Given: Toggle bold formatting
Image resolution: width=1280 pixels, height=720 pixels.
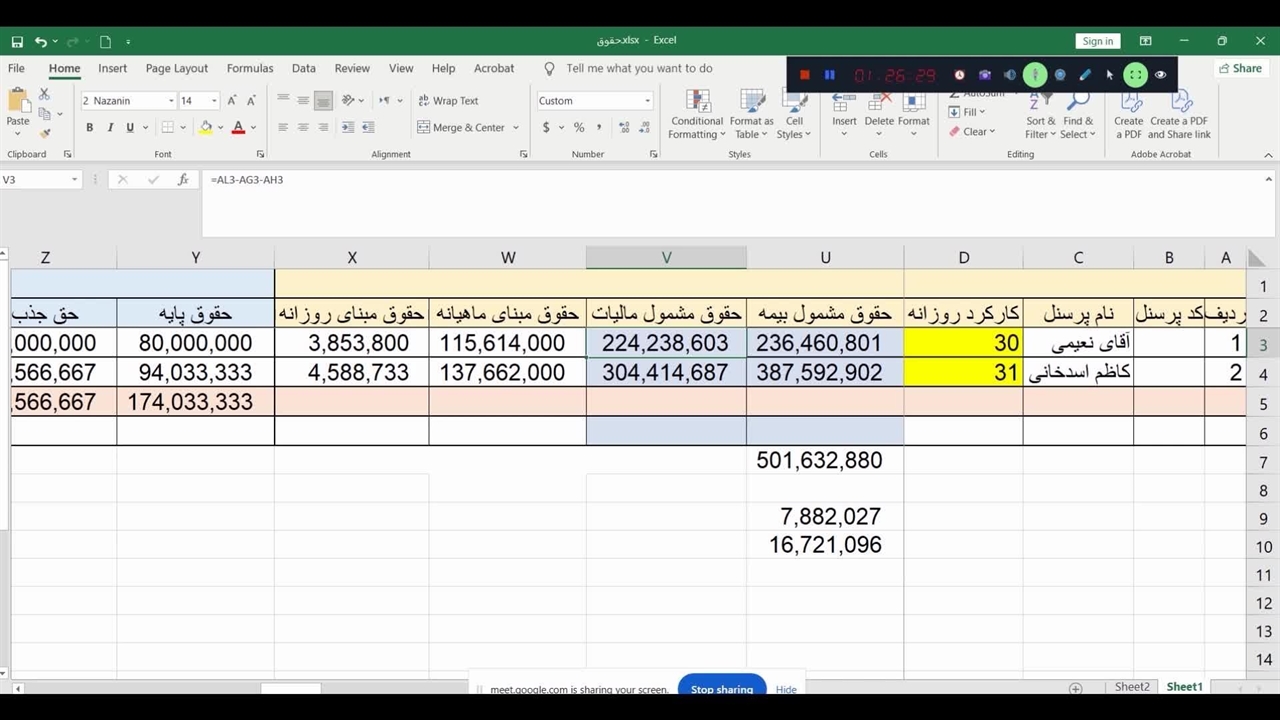Looking at the screenshot, I should point(89,128).
